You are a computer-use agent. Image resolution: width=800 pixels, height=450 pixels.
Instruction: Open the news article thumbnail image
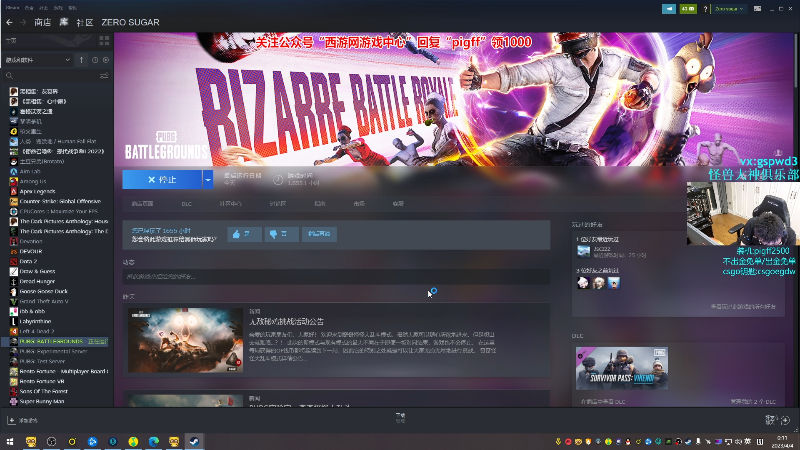pos(186,340)
